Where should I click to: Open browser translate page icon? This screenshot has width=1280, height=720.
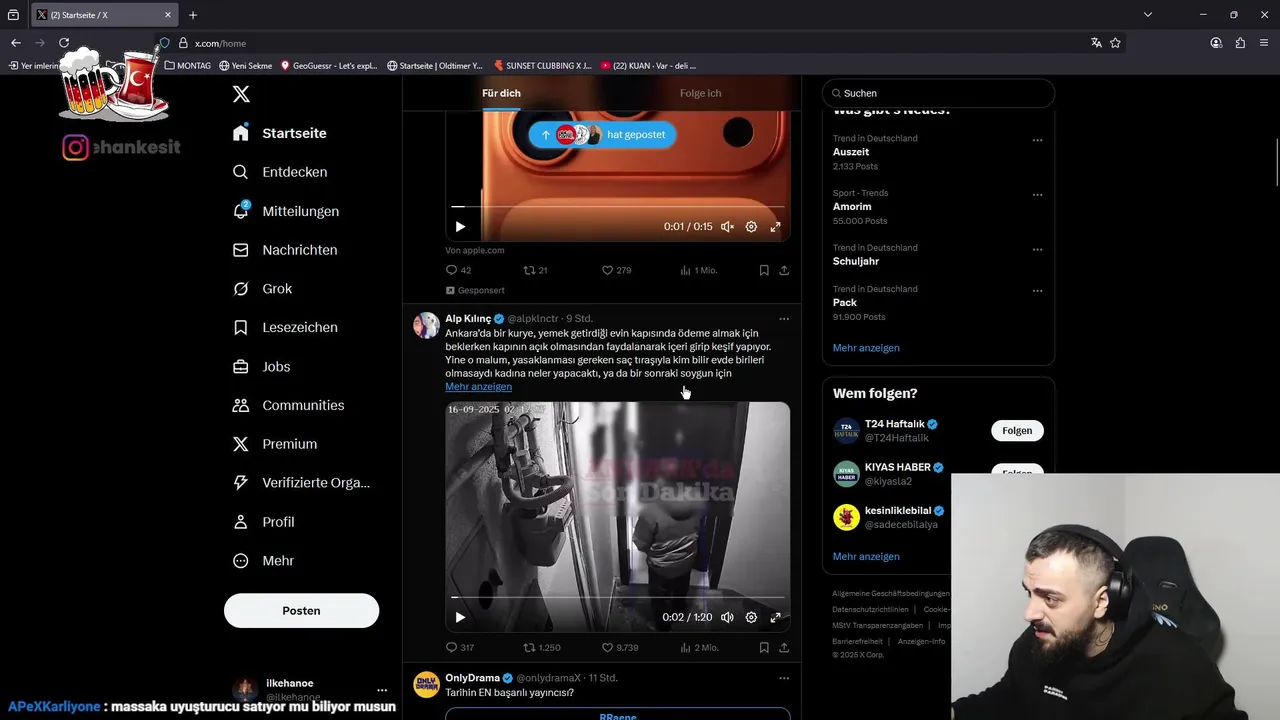[x=1096, y=43]
